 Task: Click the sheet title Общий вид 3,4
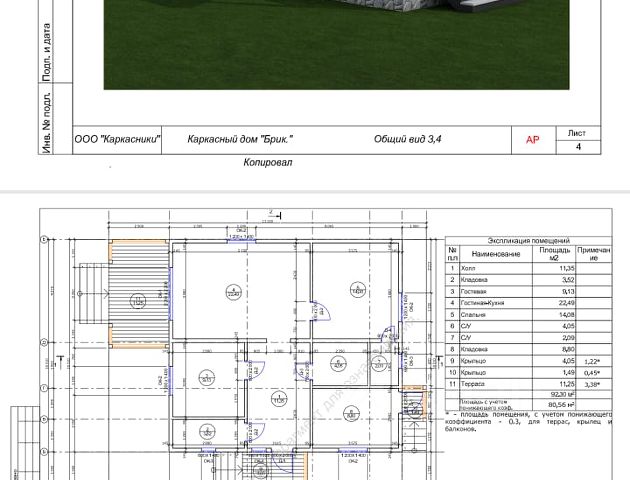[x=407, y=139]
